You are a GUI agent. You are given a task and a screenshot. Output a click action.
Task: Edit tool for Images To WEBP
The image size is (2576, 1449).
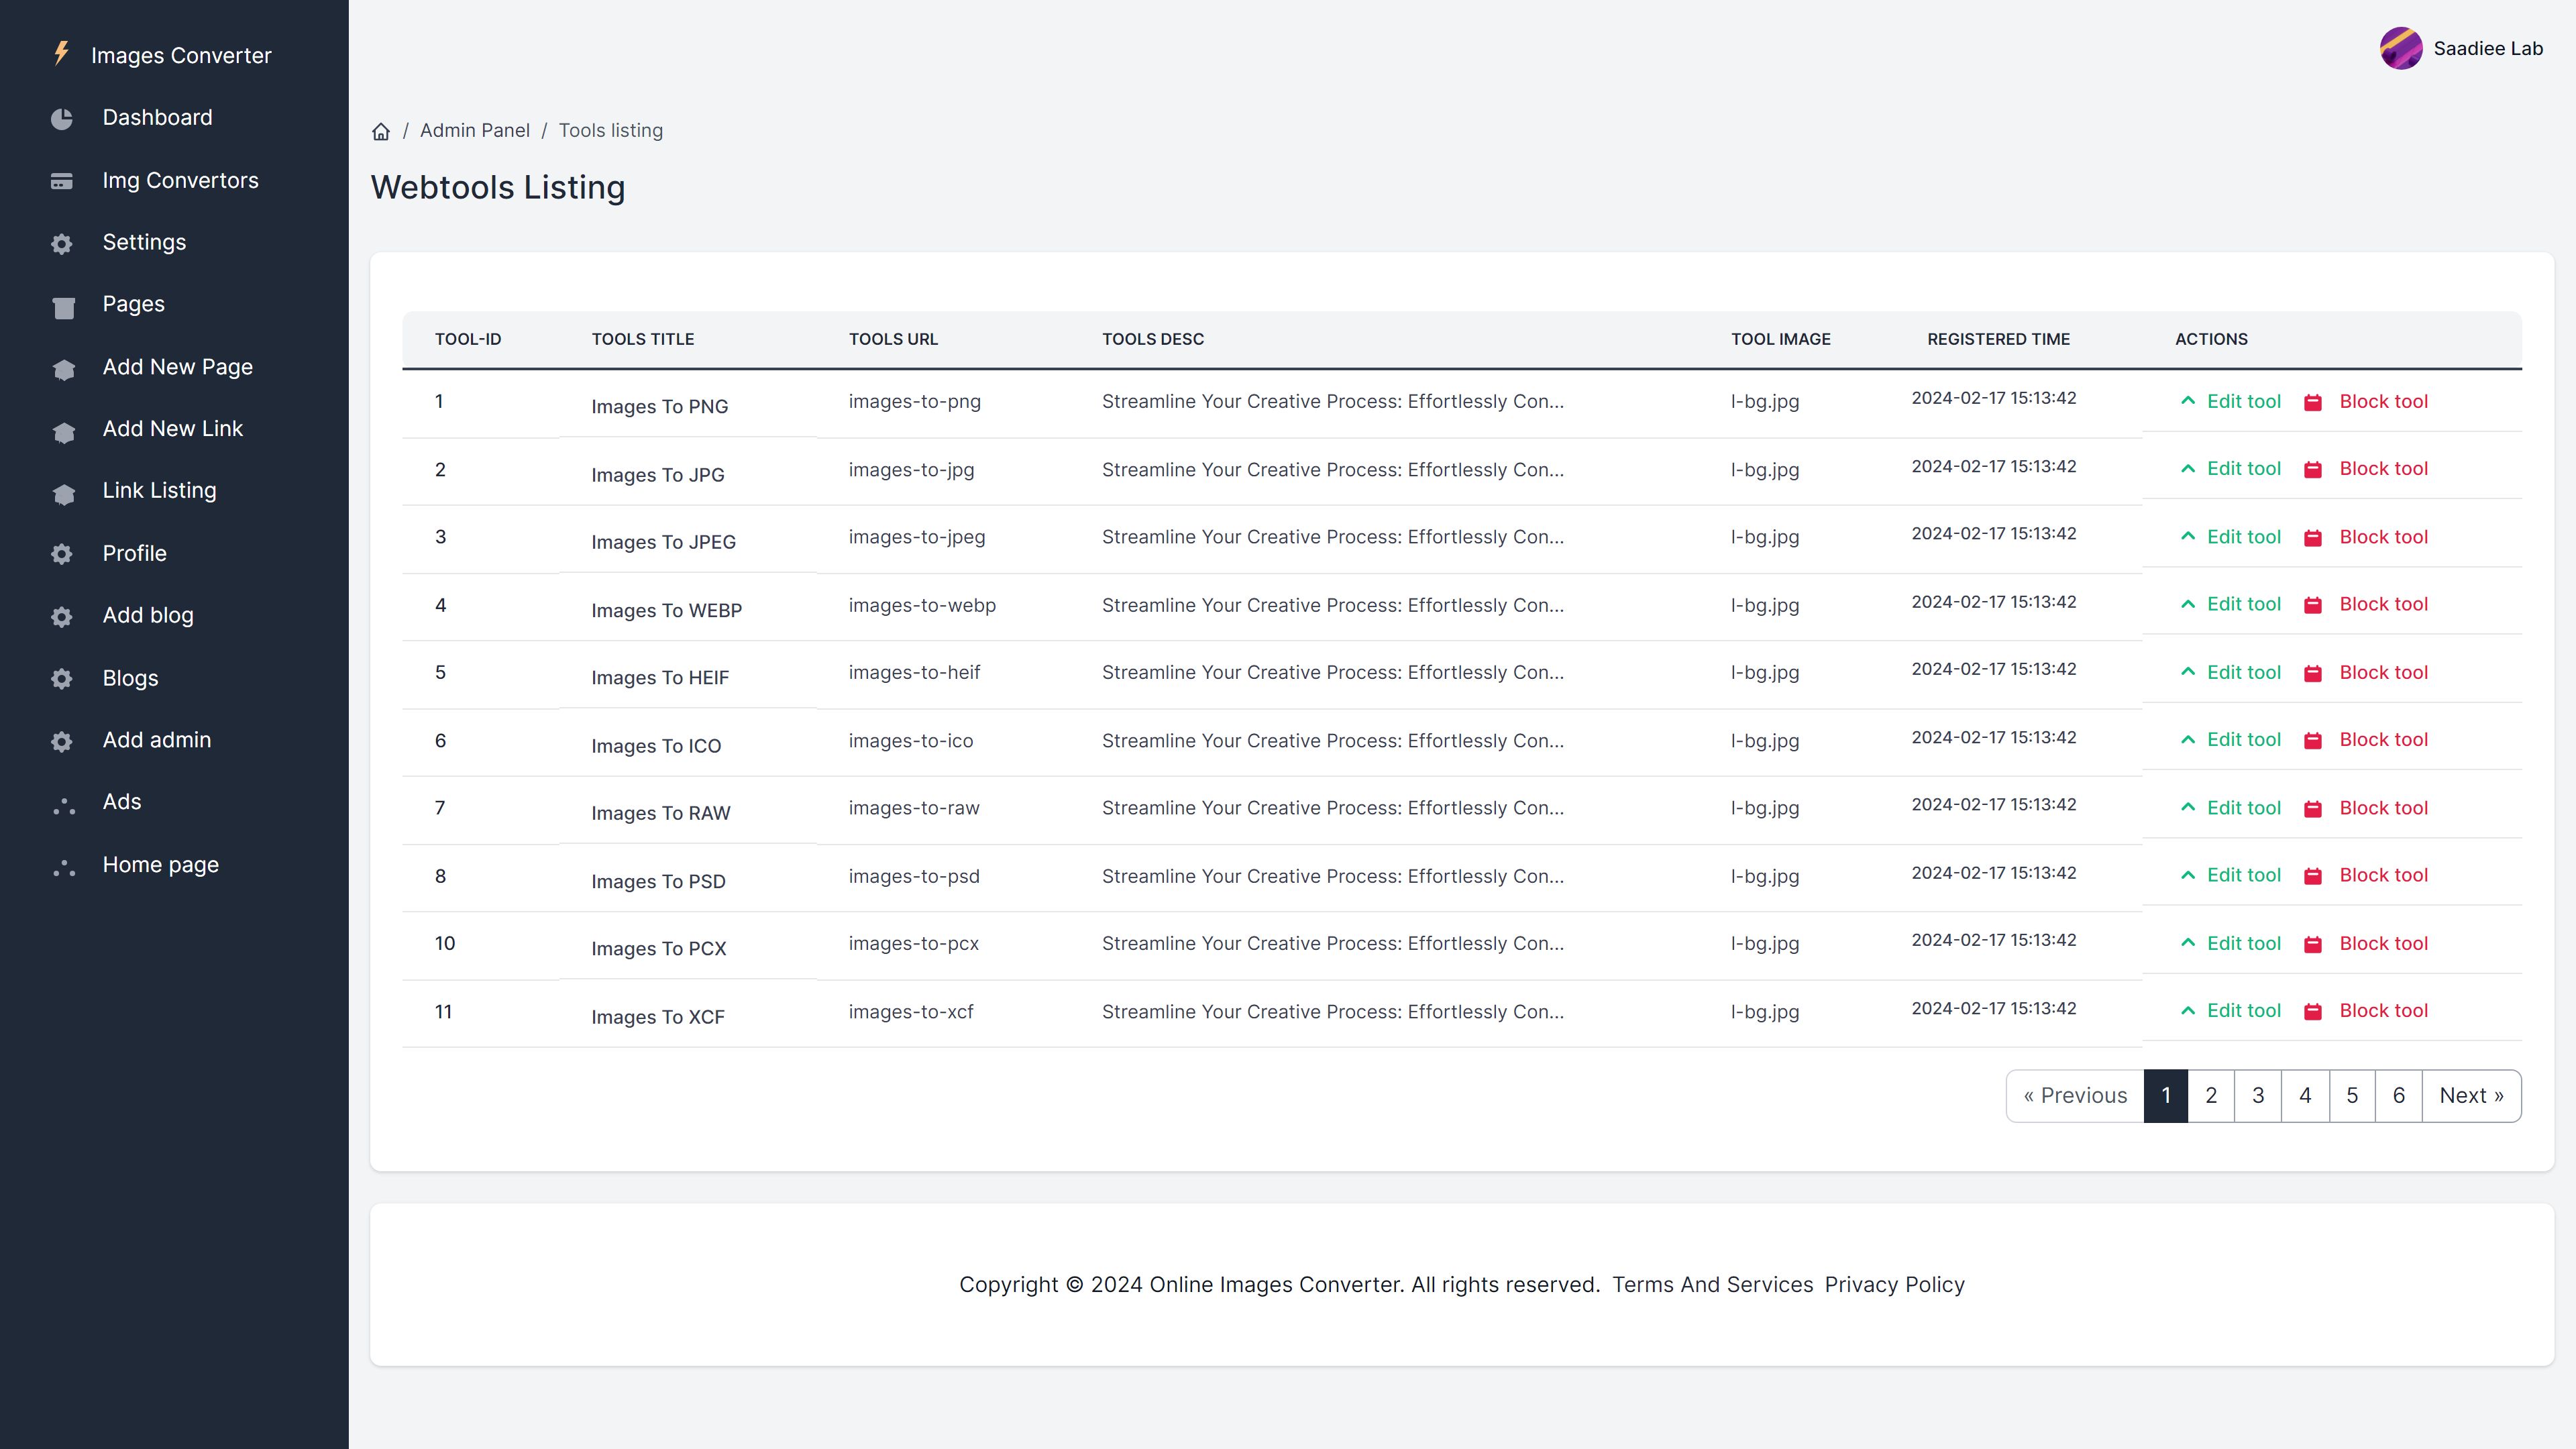pyautogui.click(x=2243, y=604)
